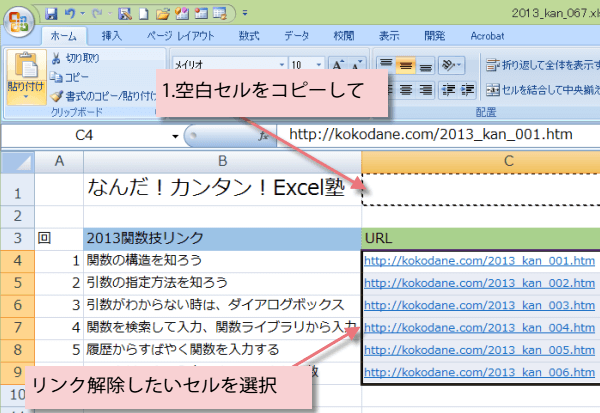Toggle middle vertical alignment
This screenshot has width=600, height=413.
pos(406,65)
